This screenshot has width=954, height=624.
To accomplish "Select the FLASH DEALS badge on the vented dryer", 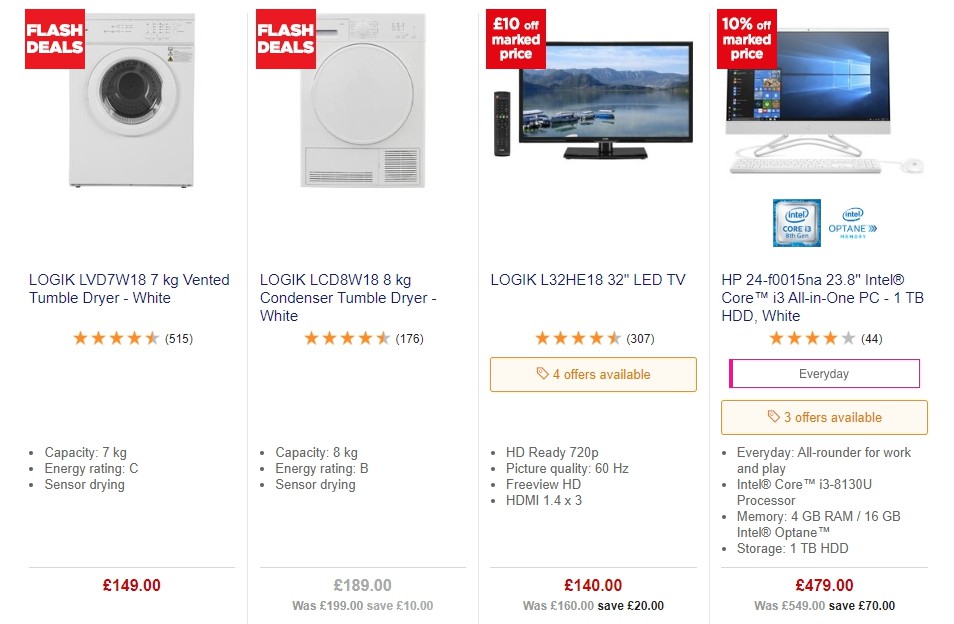I will pos(53,38).
